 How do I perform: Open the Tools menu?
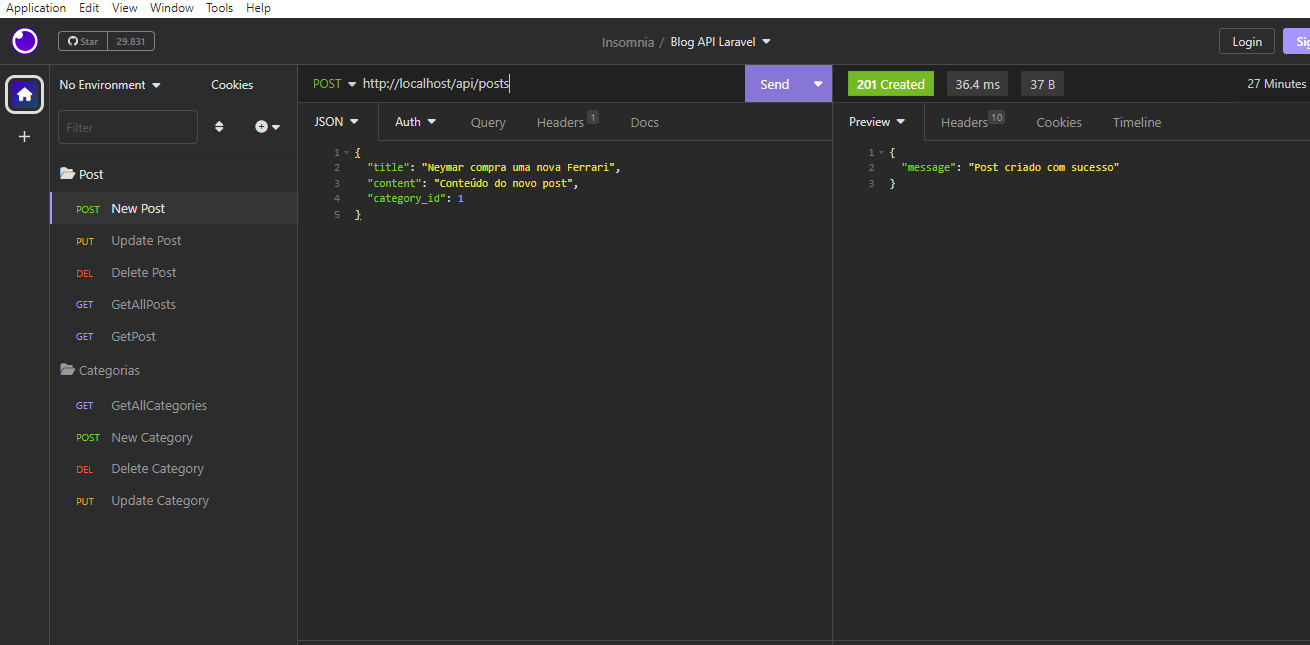click(219, 8)
